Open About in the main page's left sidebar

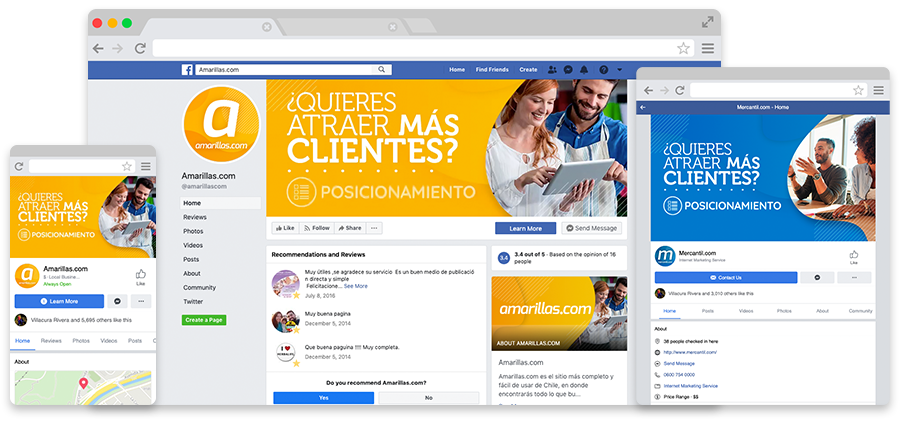click(x=192, y=273)
